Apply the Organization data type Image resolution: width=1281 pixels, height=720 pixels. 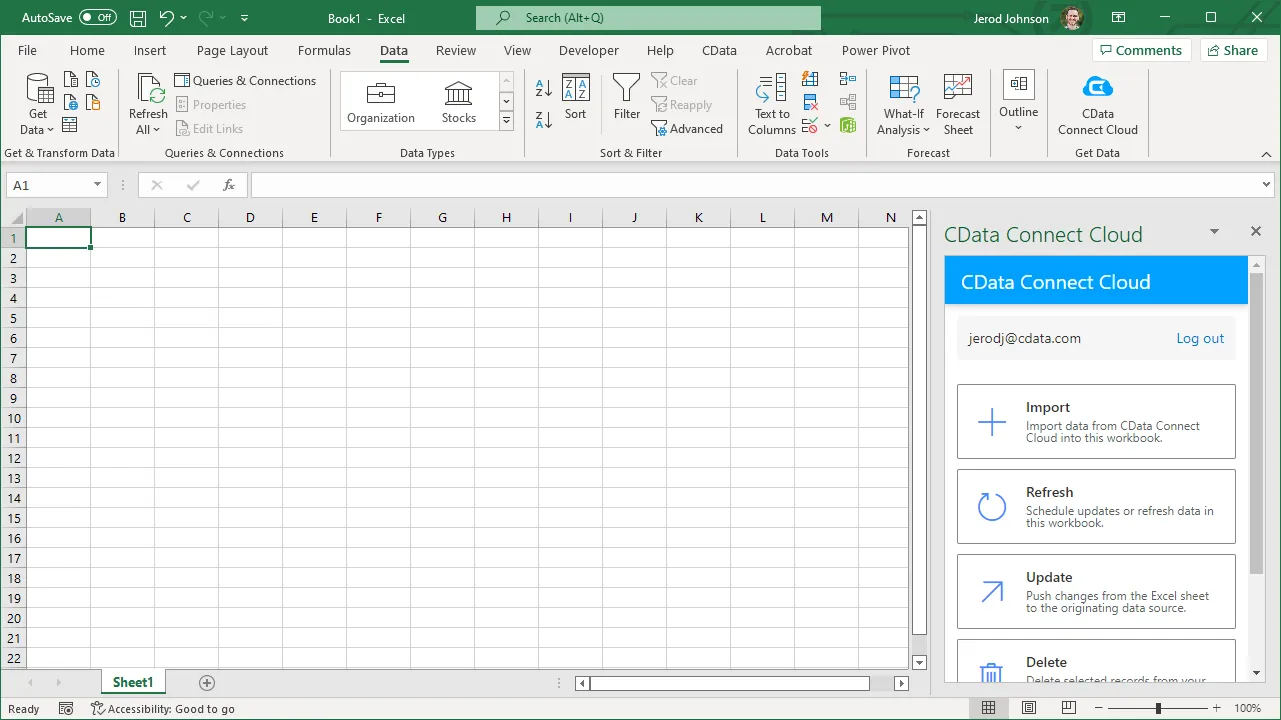381,100
